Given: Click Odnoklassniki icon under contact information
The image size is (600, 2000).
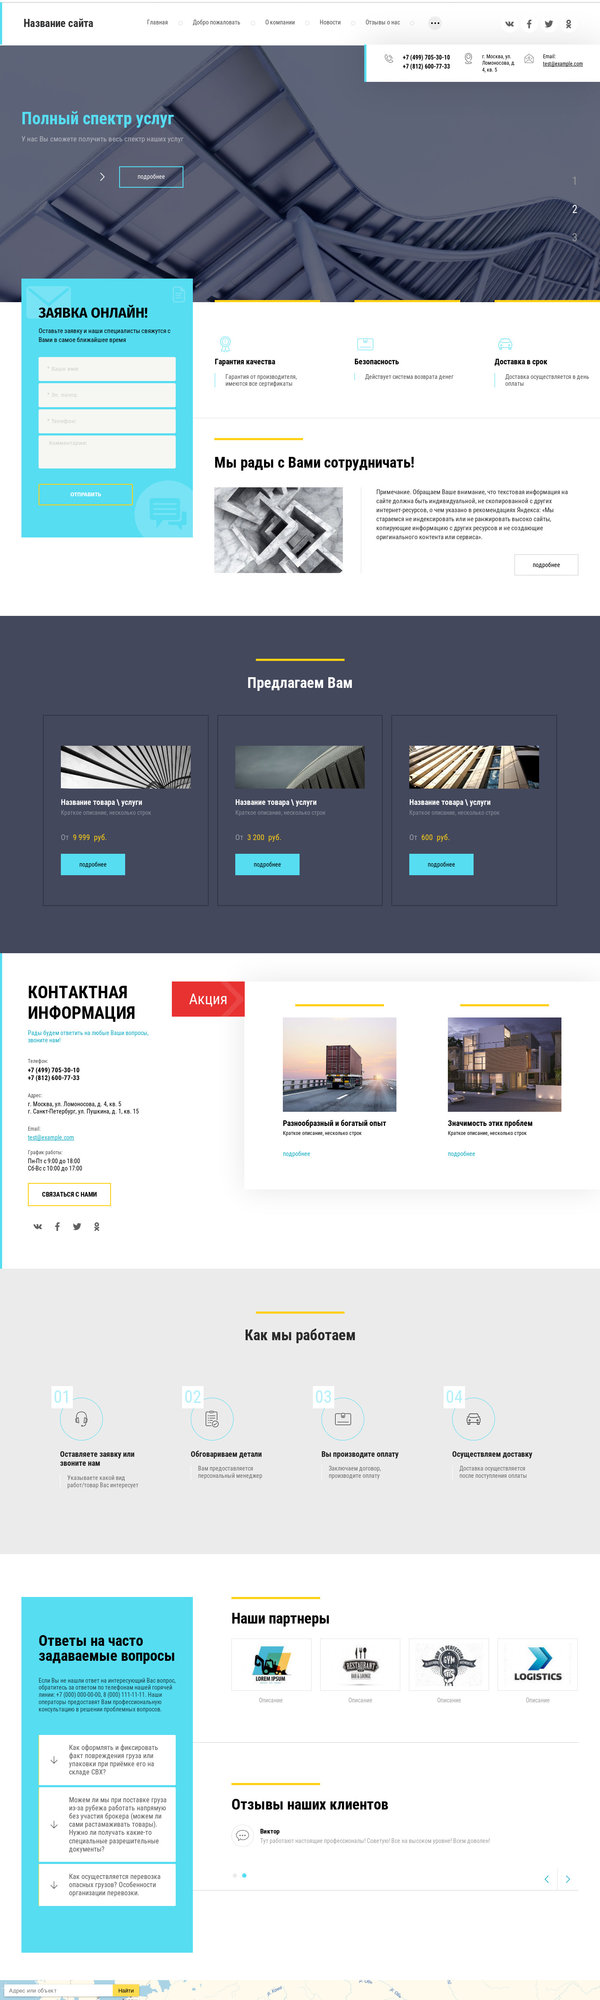Looking at the screenshot, I should tap(97, 1226).
